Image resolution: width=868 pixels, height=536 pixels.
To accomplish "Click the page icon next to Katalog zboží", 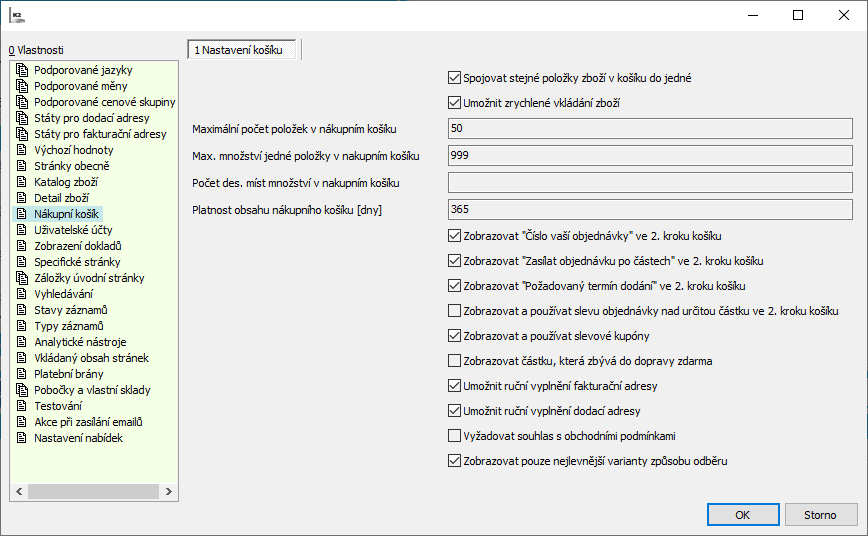I will pyautogui.click(x=22, y=182).
